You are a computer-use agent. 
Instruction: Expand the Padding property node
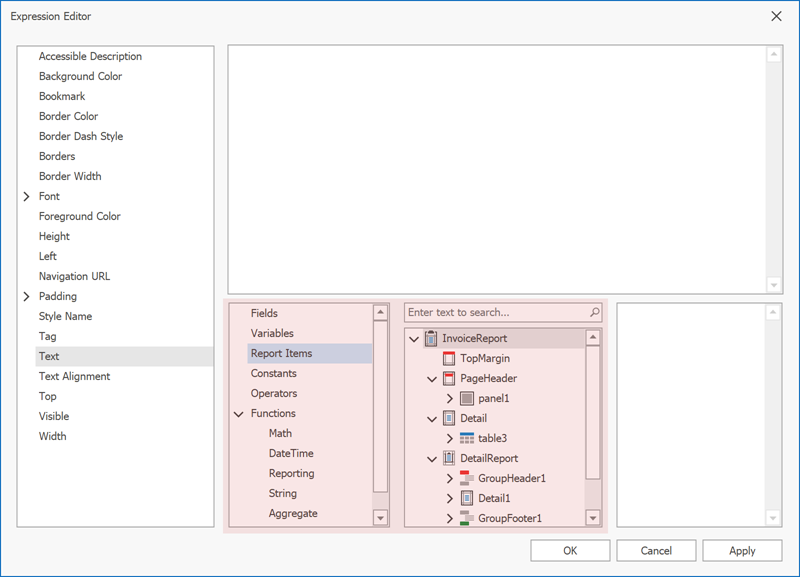click(x=27, y=297)
